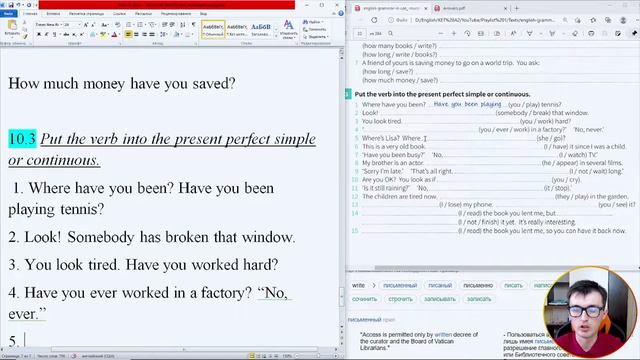The height and width of the screenshot is (360, 640).
Task: Save the Word document from quick access toolbar
Action: [x=11, y=5]
